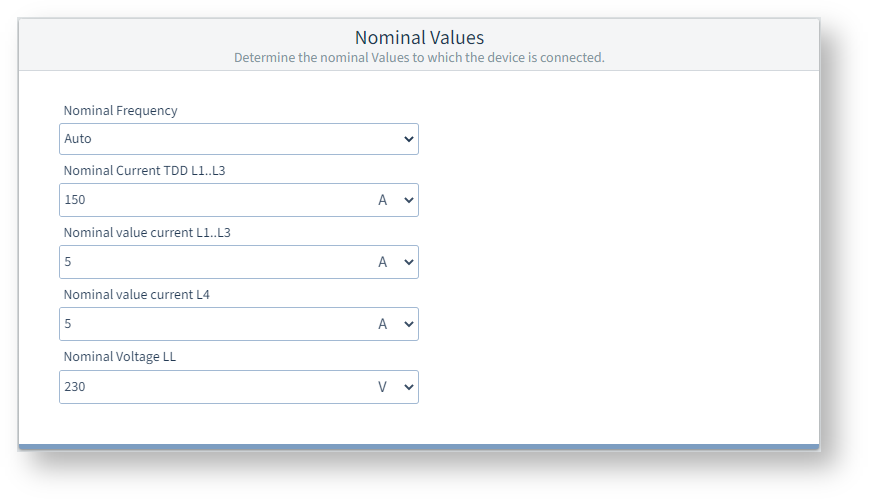This screenshot has height=500, width=869.
Task: Click the chevron arrow of Nominal Frequency
Action: click(x=408, y=139)
